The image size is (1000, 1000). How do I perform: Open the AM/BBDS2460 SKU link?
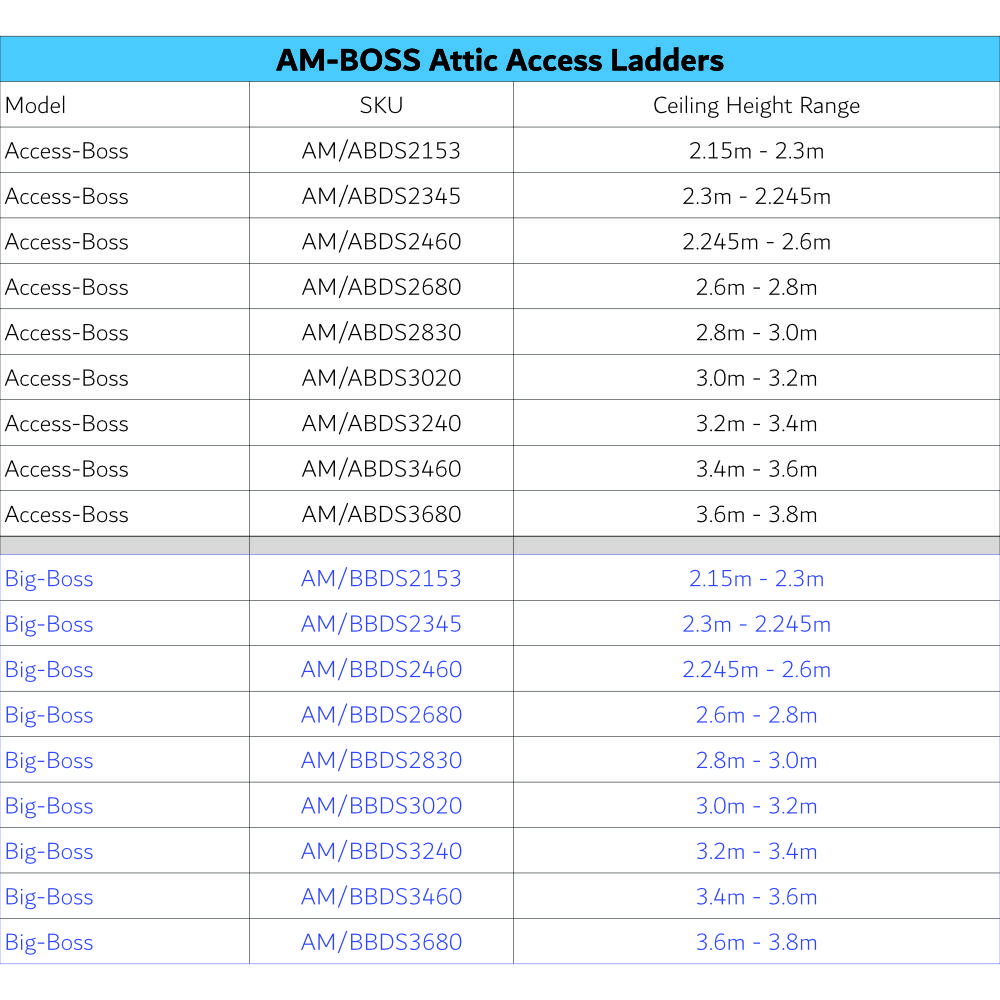(381, 669)
